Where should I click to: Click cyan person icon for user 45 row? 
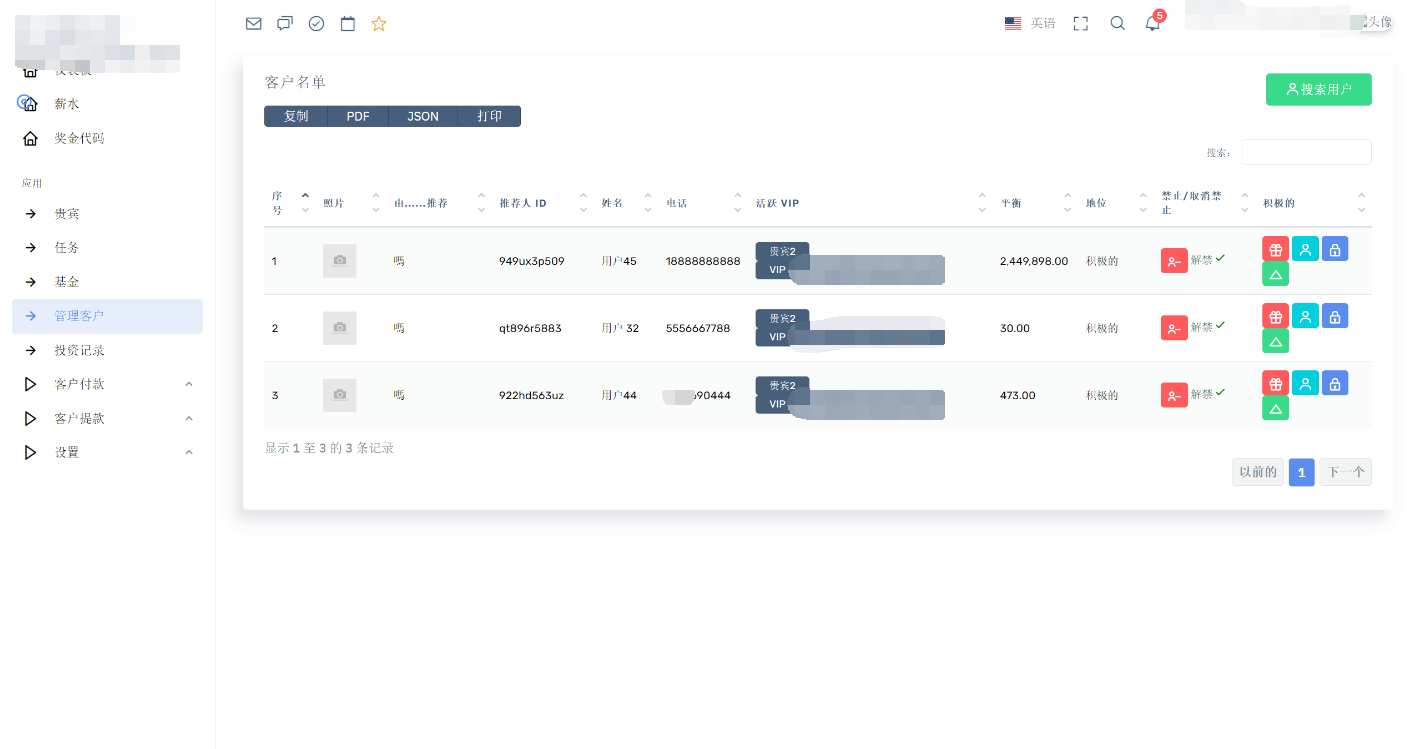click(1305, 249)
